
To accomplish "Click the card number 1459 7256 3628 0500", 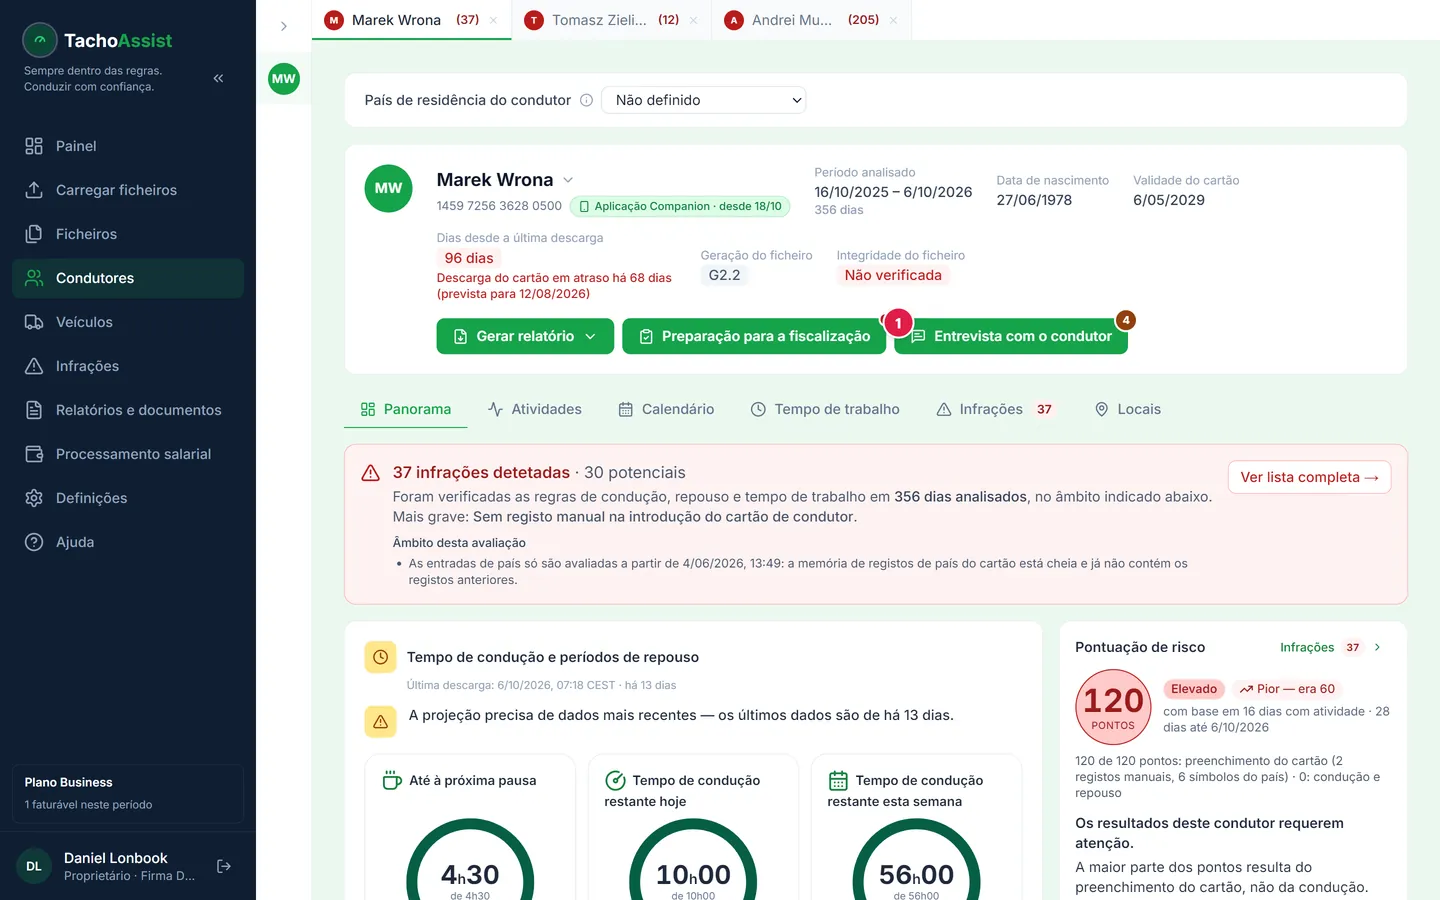I will [499, 206].
